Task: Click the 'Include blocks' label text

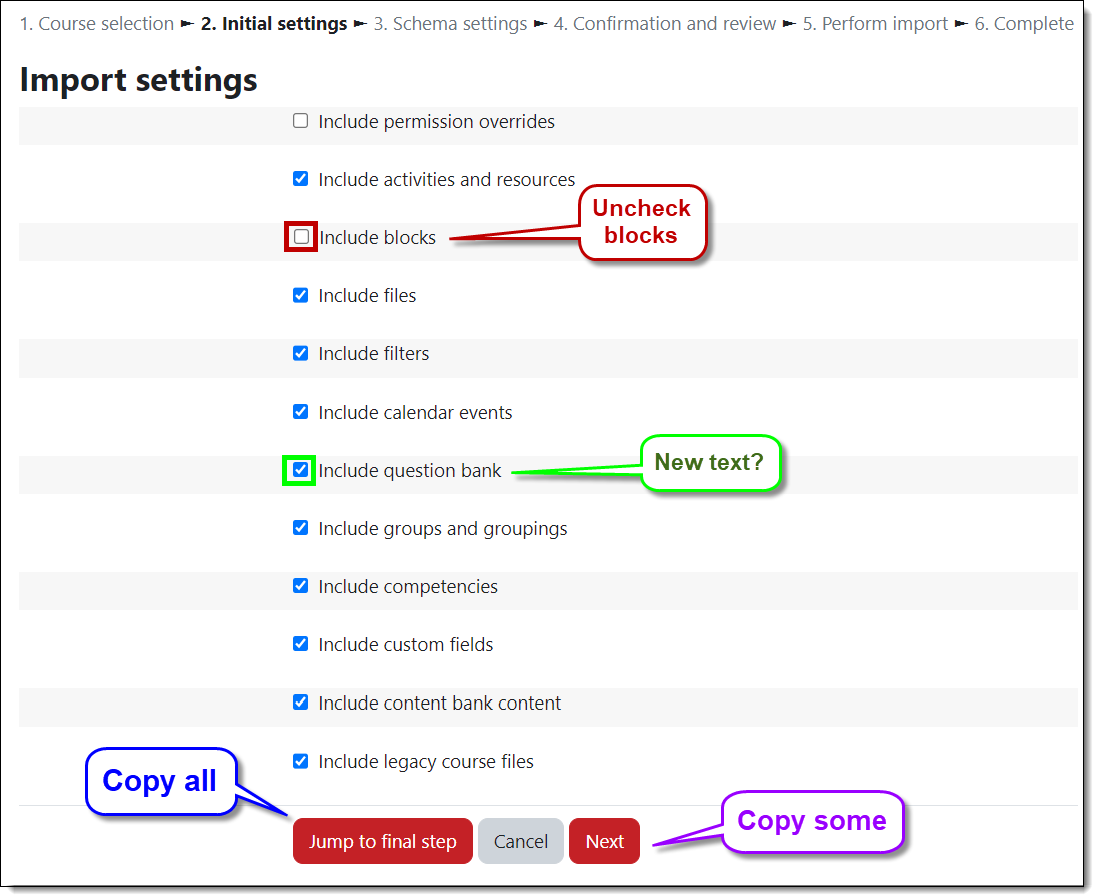Action: coord(378,238)
